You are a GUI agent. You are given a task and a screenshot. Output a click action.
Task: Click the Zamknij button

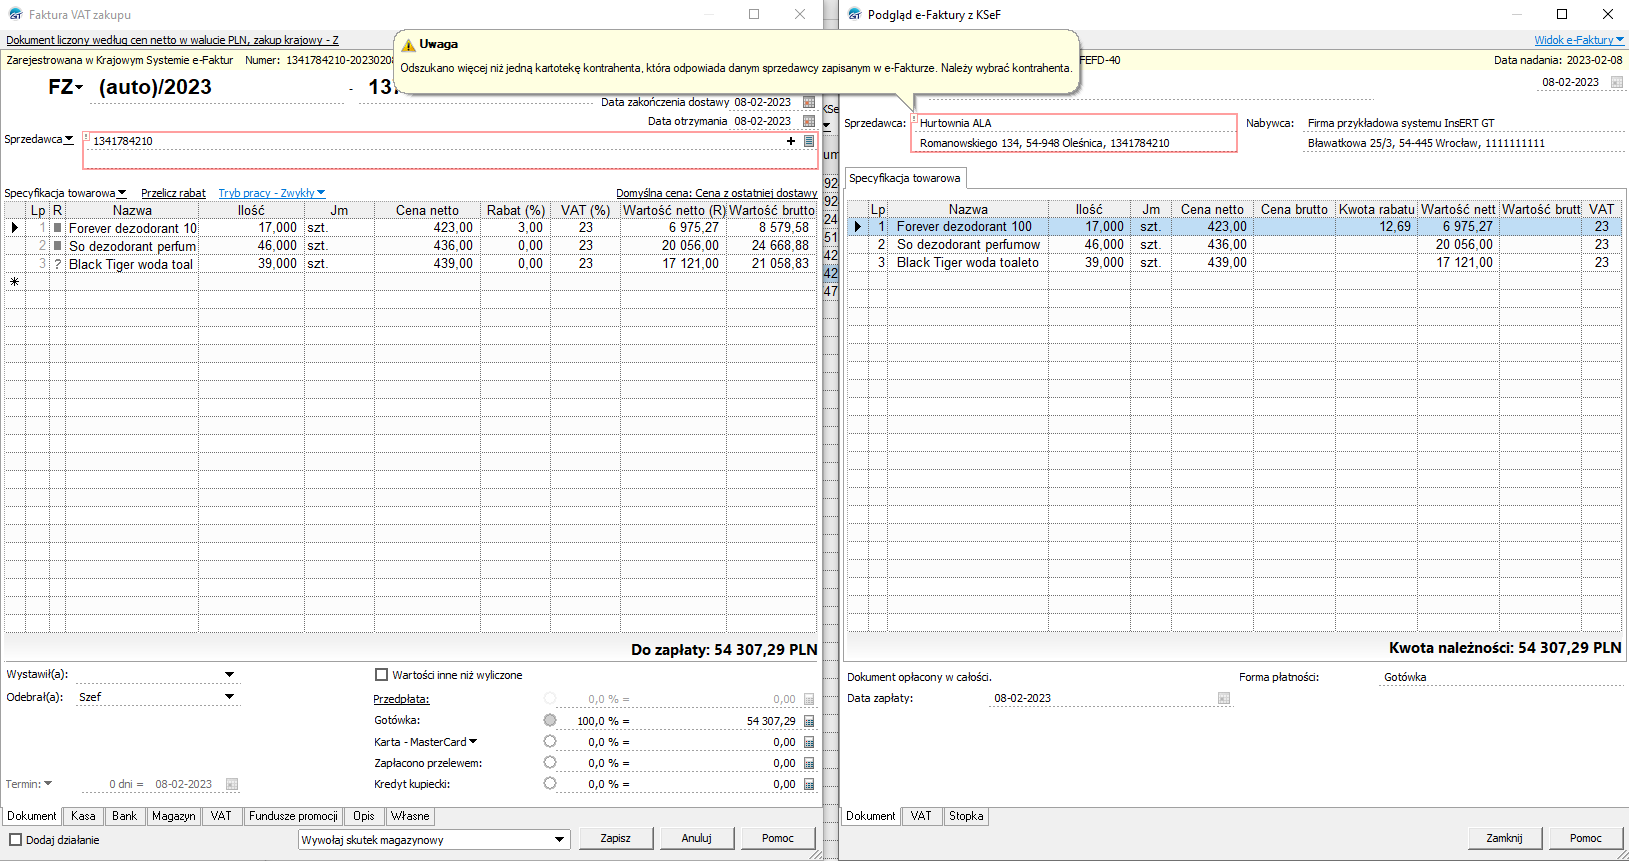[1504, 838]
